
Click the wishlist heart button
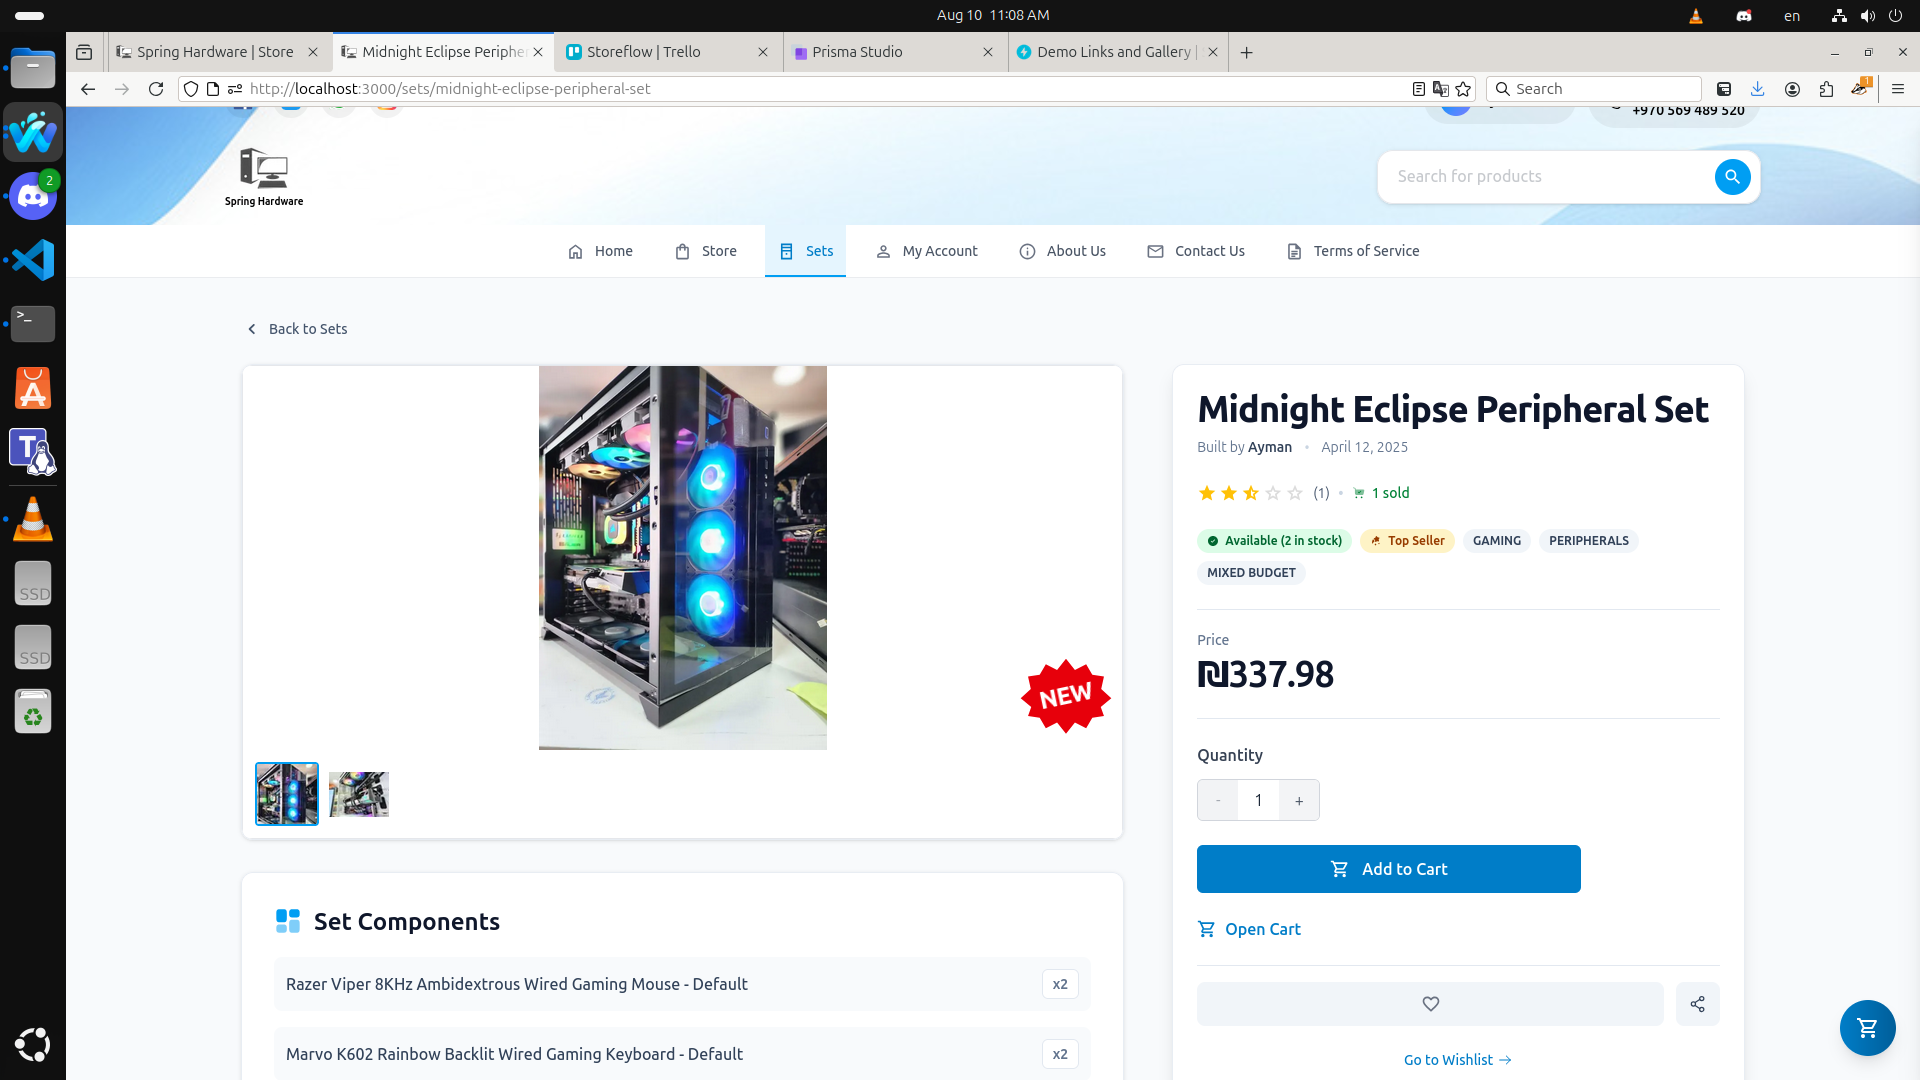click(1430, 1004)
